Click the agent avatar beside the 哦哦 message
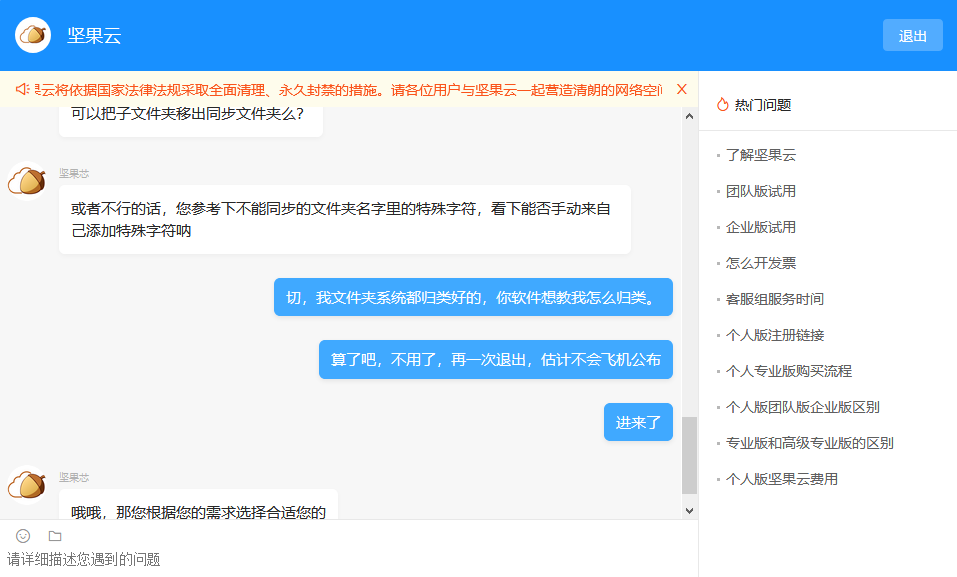The image size is (957, 577). click(x=27, y=485)
